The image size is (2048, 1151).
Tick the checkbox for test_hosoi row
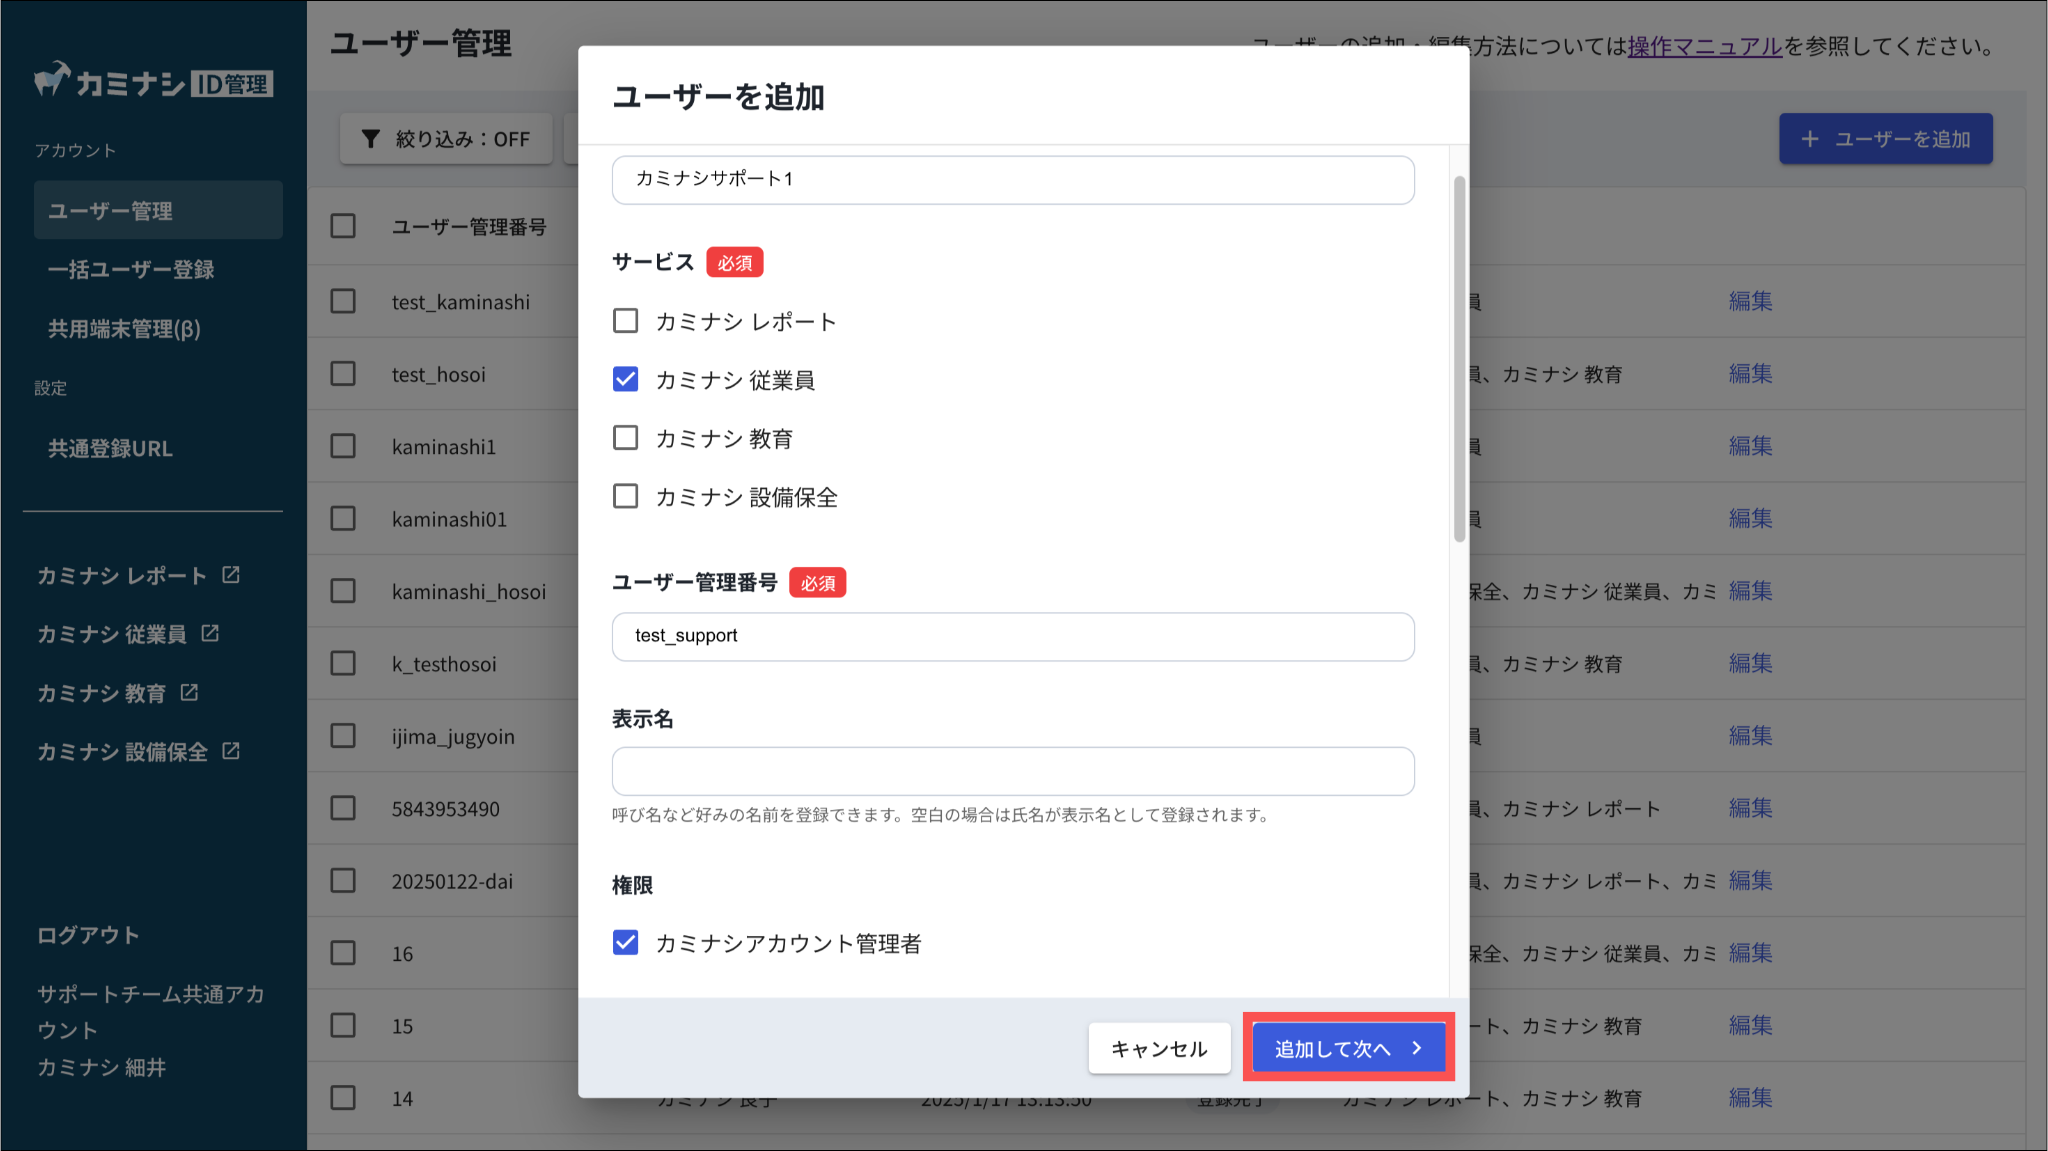click(343, 374)
